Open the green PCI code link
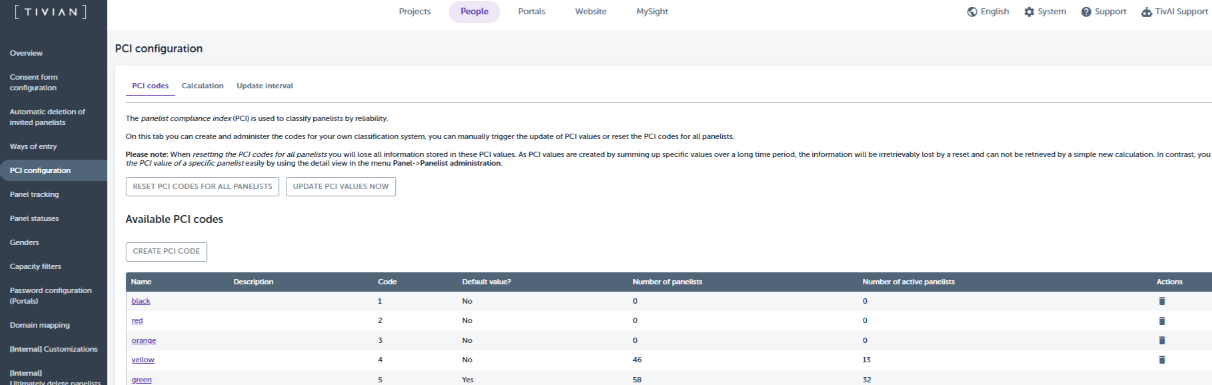Screen dimensions: 1212x385 [x=142, y=380]
